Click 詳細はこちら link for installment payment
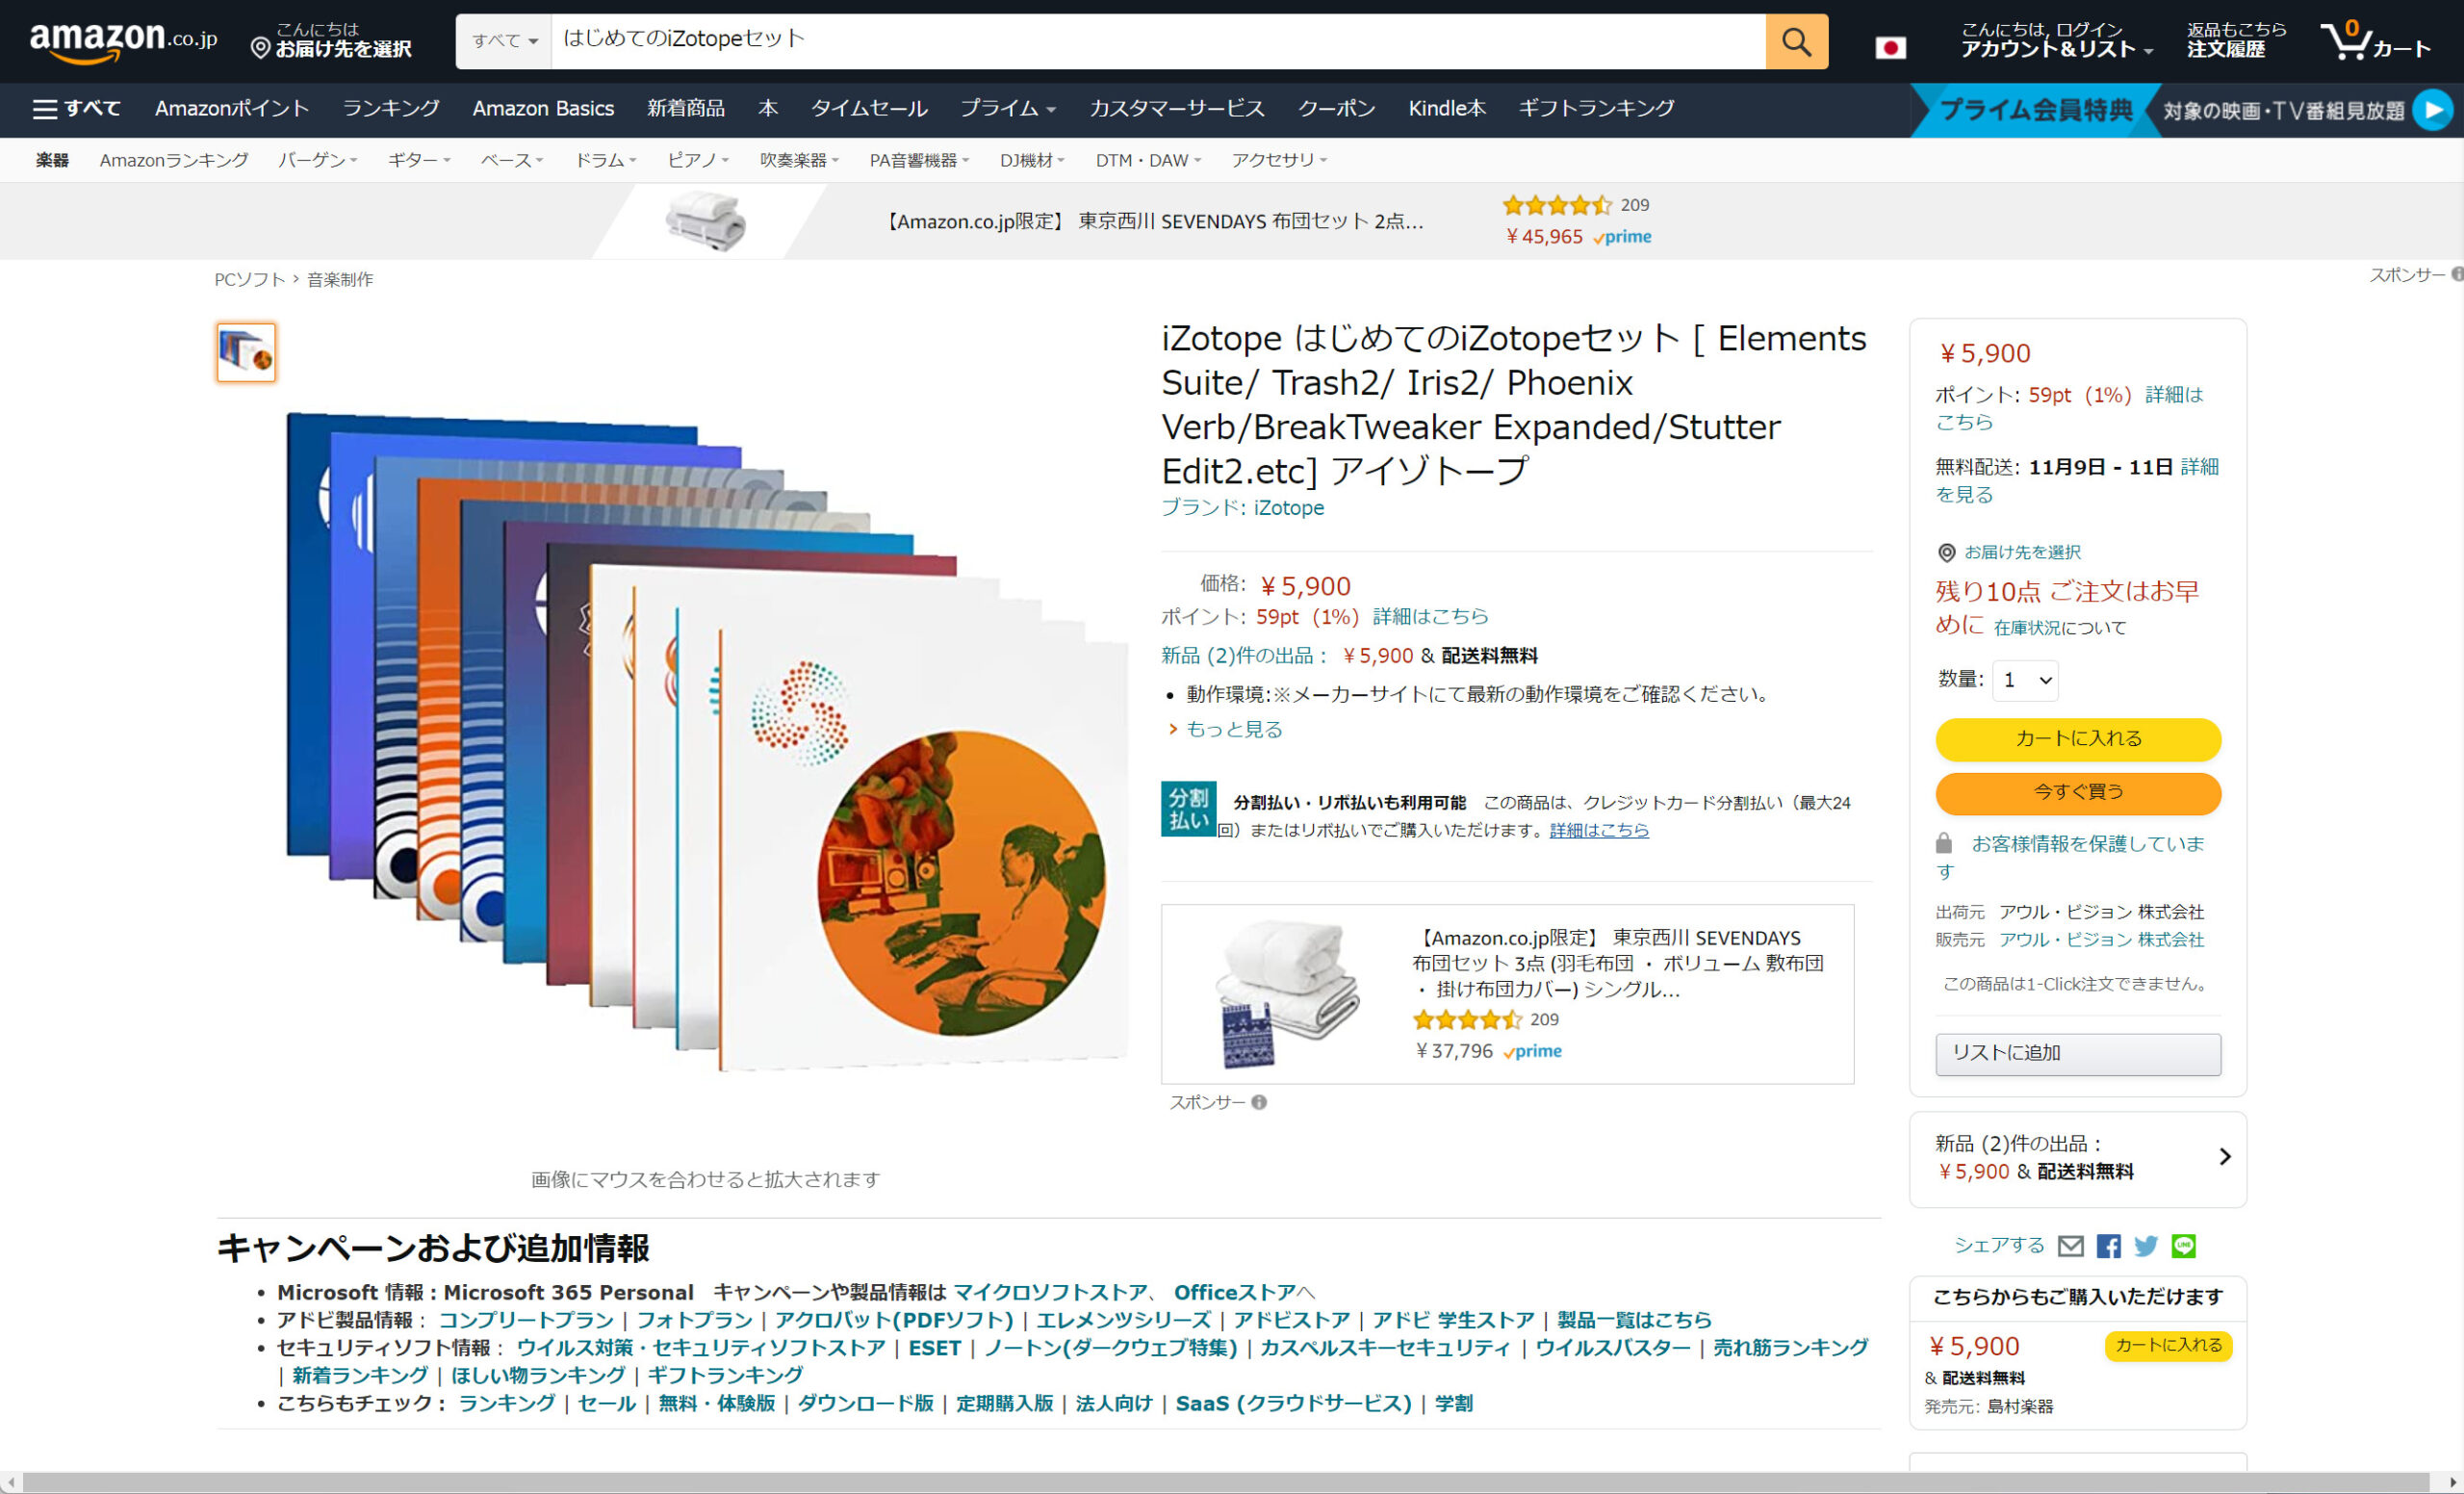The width and height of the screenshot is (2464, 1494). [1598, 830]
